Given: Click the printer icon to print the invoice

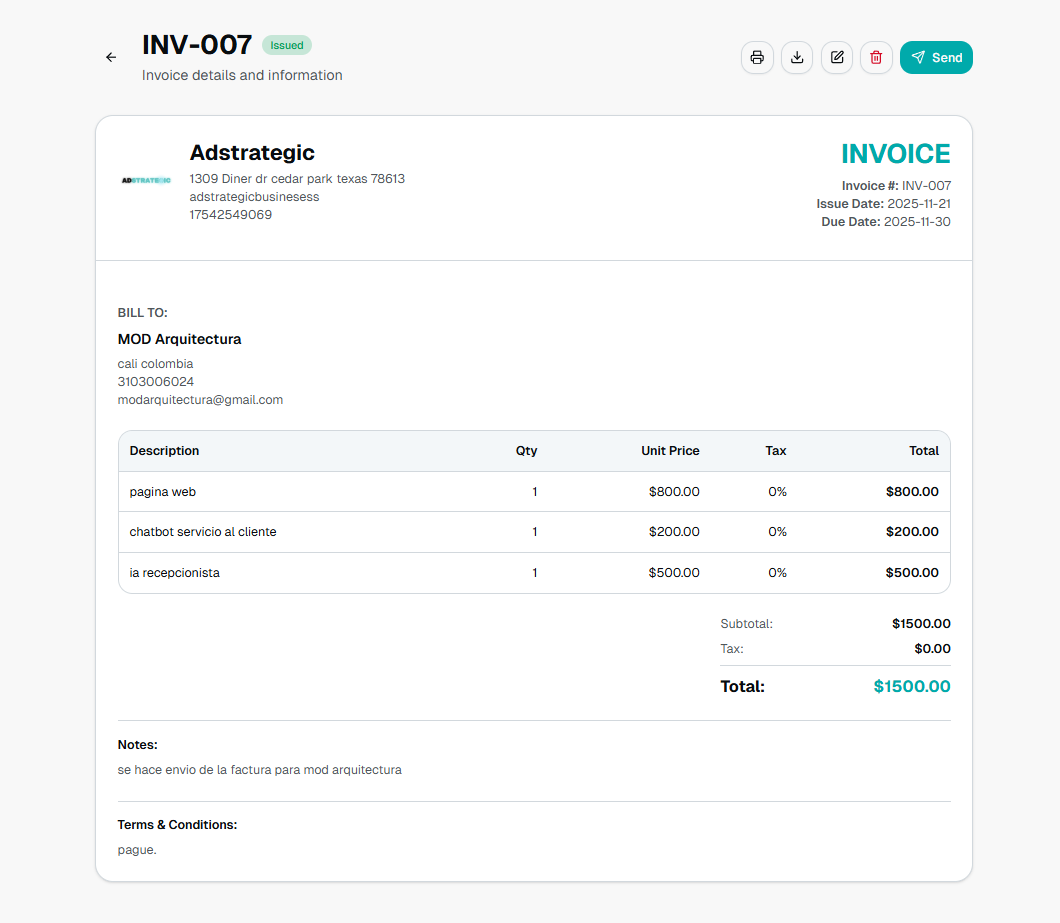Looking at the screenshot, I should 757,57.
